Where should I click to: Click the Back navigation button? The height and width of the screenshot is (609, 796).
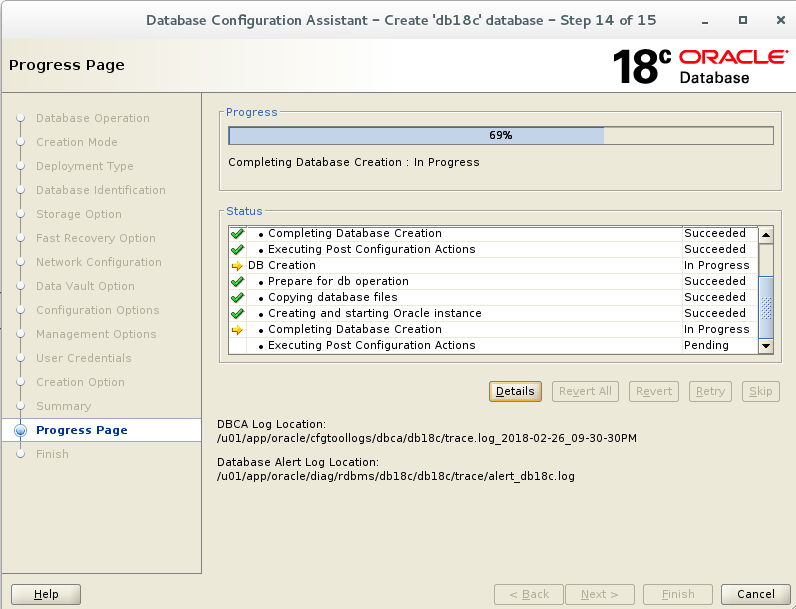[x=529, y=594]
